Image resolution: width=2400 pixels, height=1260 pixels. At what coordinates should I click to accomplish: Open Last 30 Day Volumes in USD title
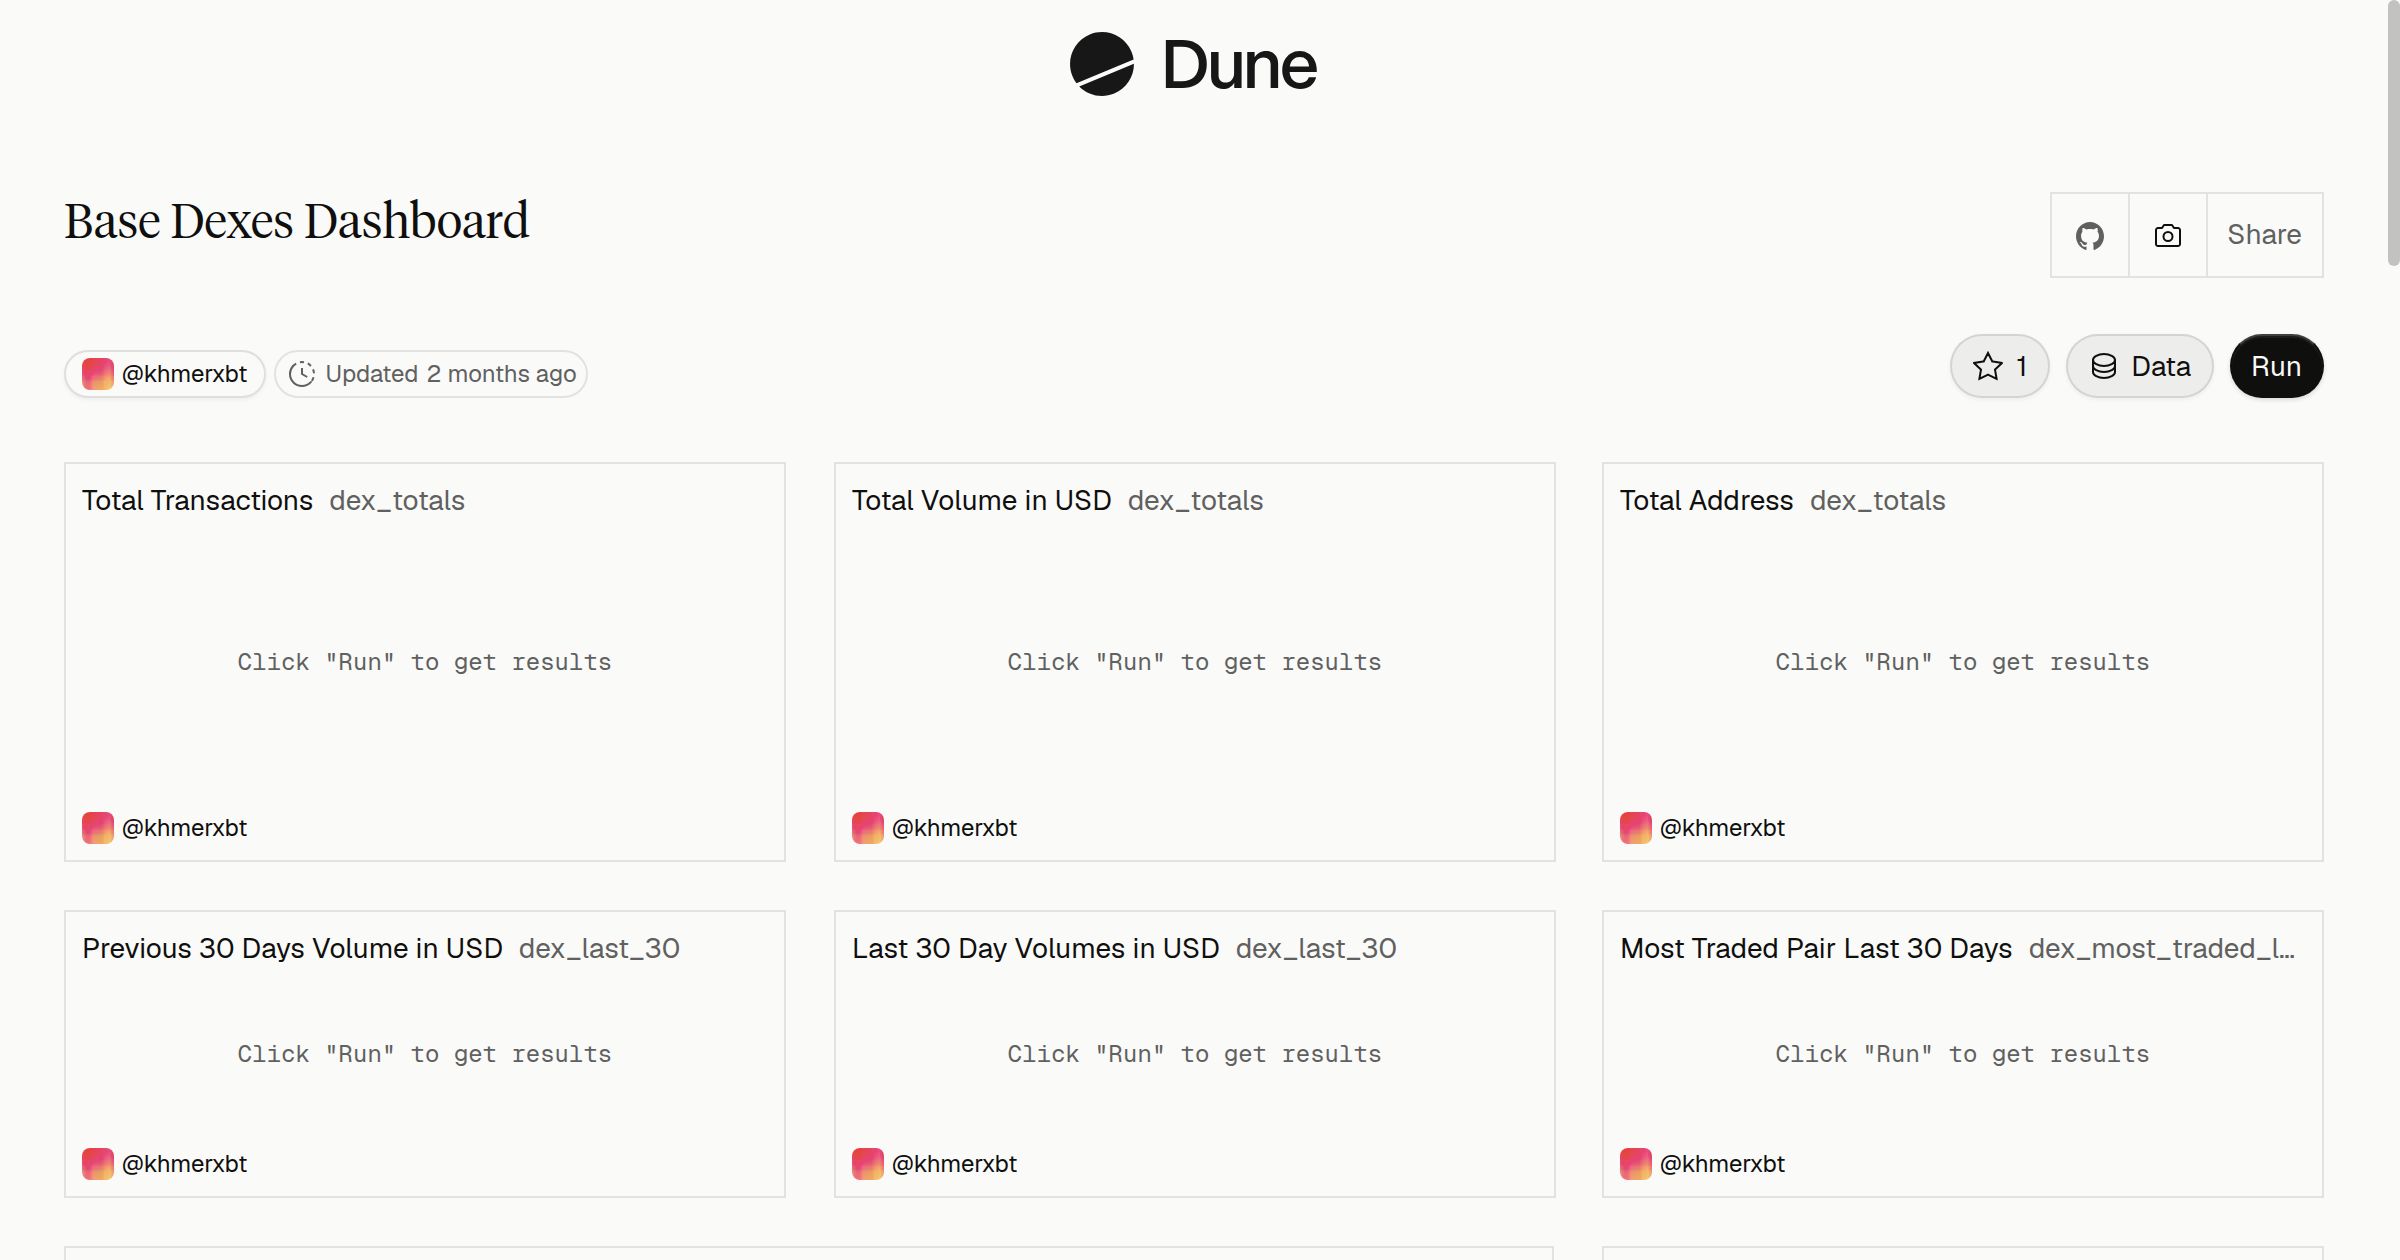1035,948
